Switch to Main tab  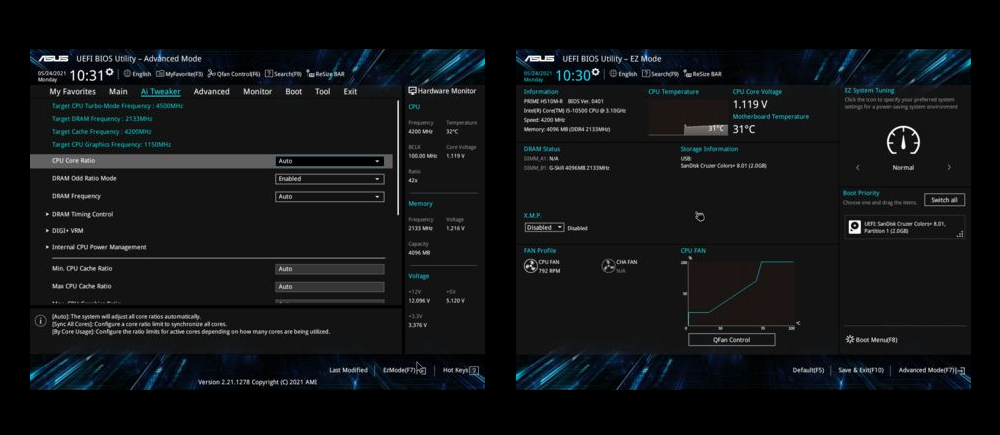point(118,91)
